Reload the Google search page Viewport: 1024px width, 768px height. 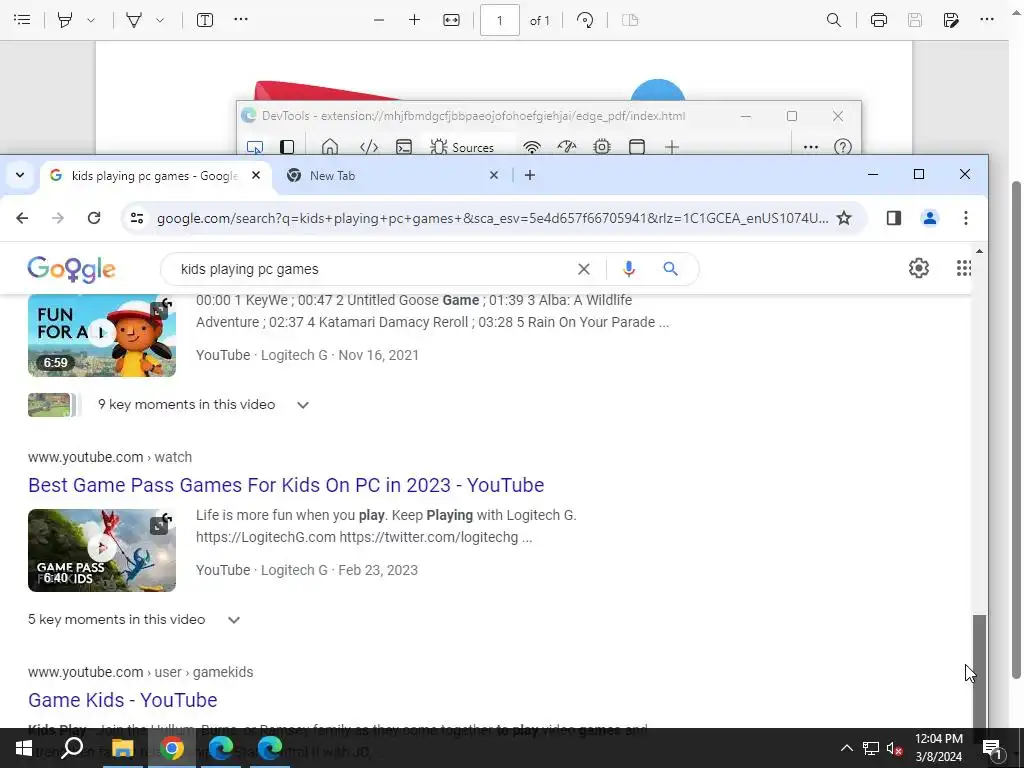94,218
